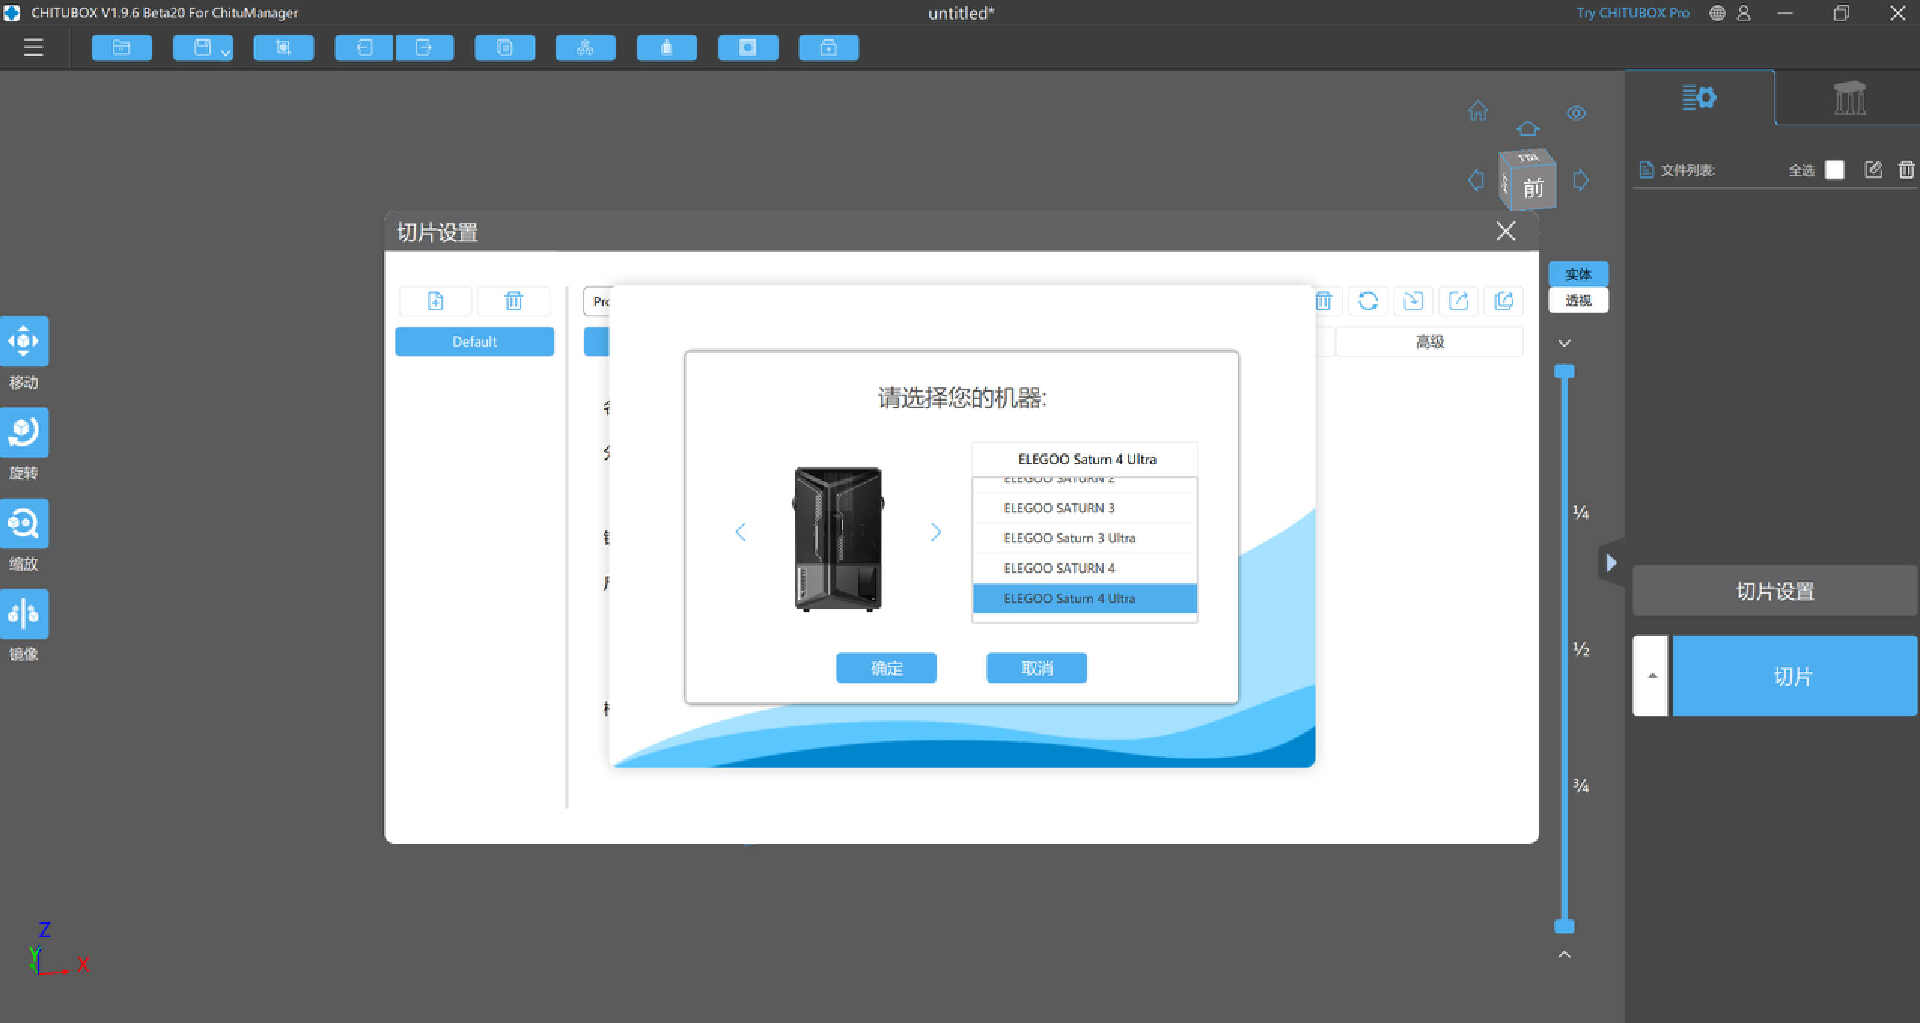Open the machine combo box showing Saturn 4 Ultra
This screenshot has height=1023, width=1920.
click(1085, 459)
